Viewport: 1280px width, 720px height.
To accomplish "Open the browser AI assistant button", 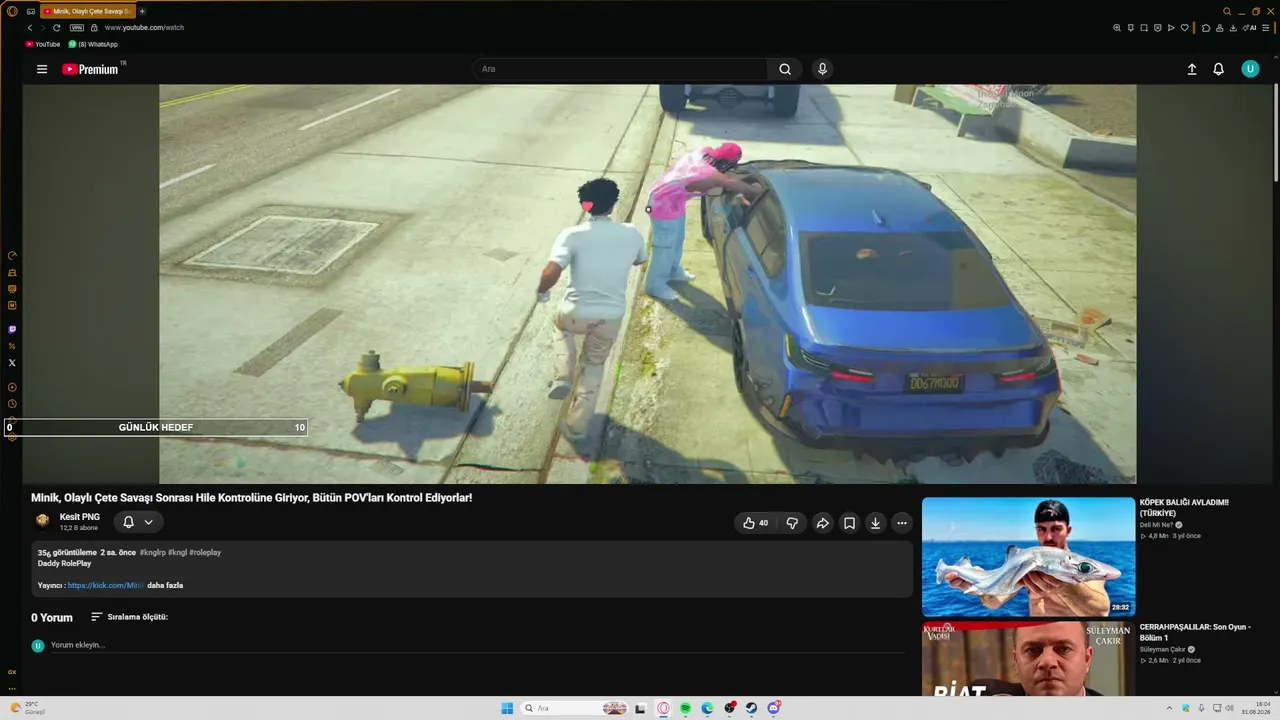I will (1249, 28).
